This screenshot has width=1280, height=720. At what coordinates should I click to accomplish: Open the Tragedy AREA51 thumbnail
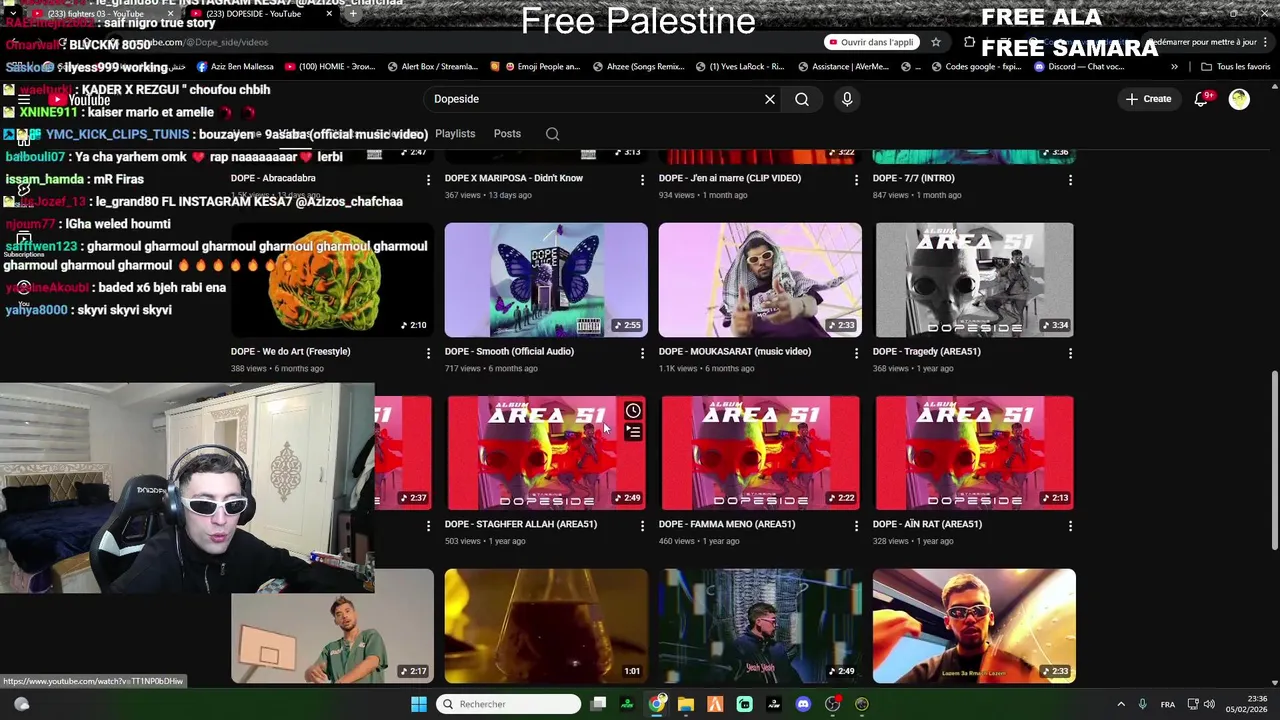tap(974, 280)
